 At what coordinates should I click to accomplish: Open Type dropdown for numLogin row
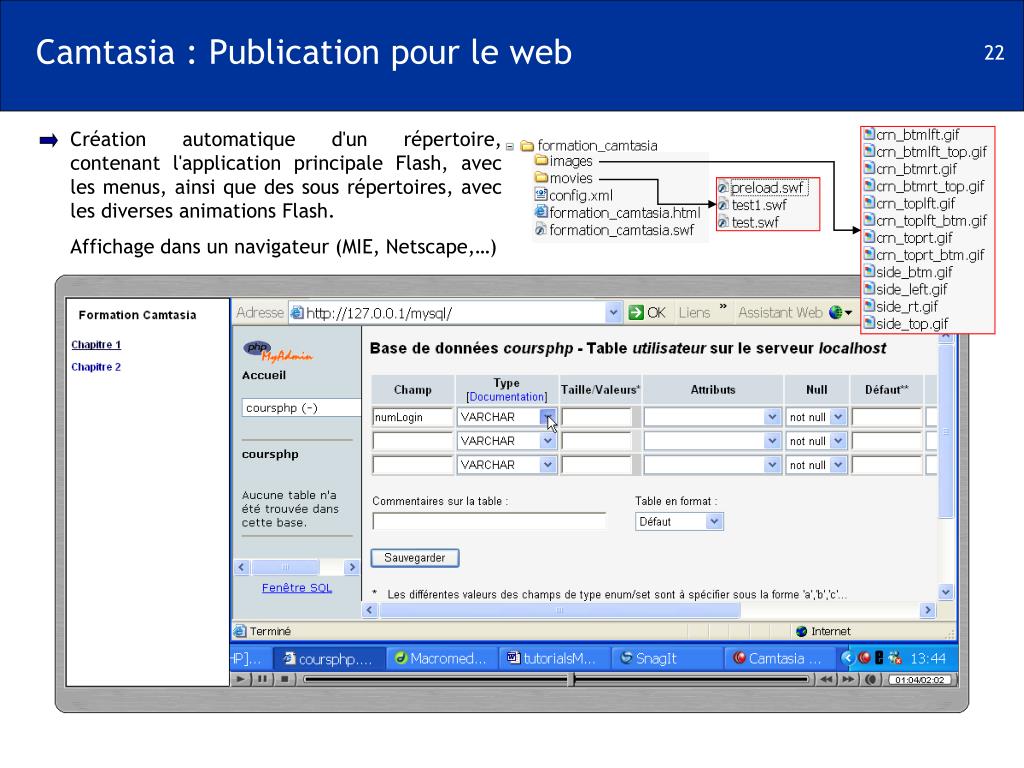pos(547,417)
